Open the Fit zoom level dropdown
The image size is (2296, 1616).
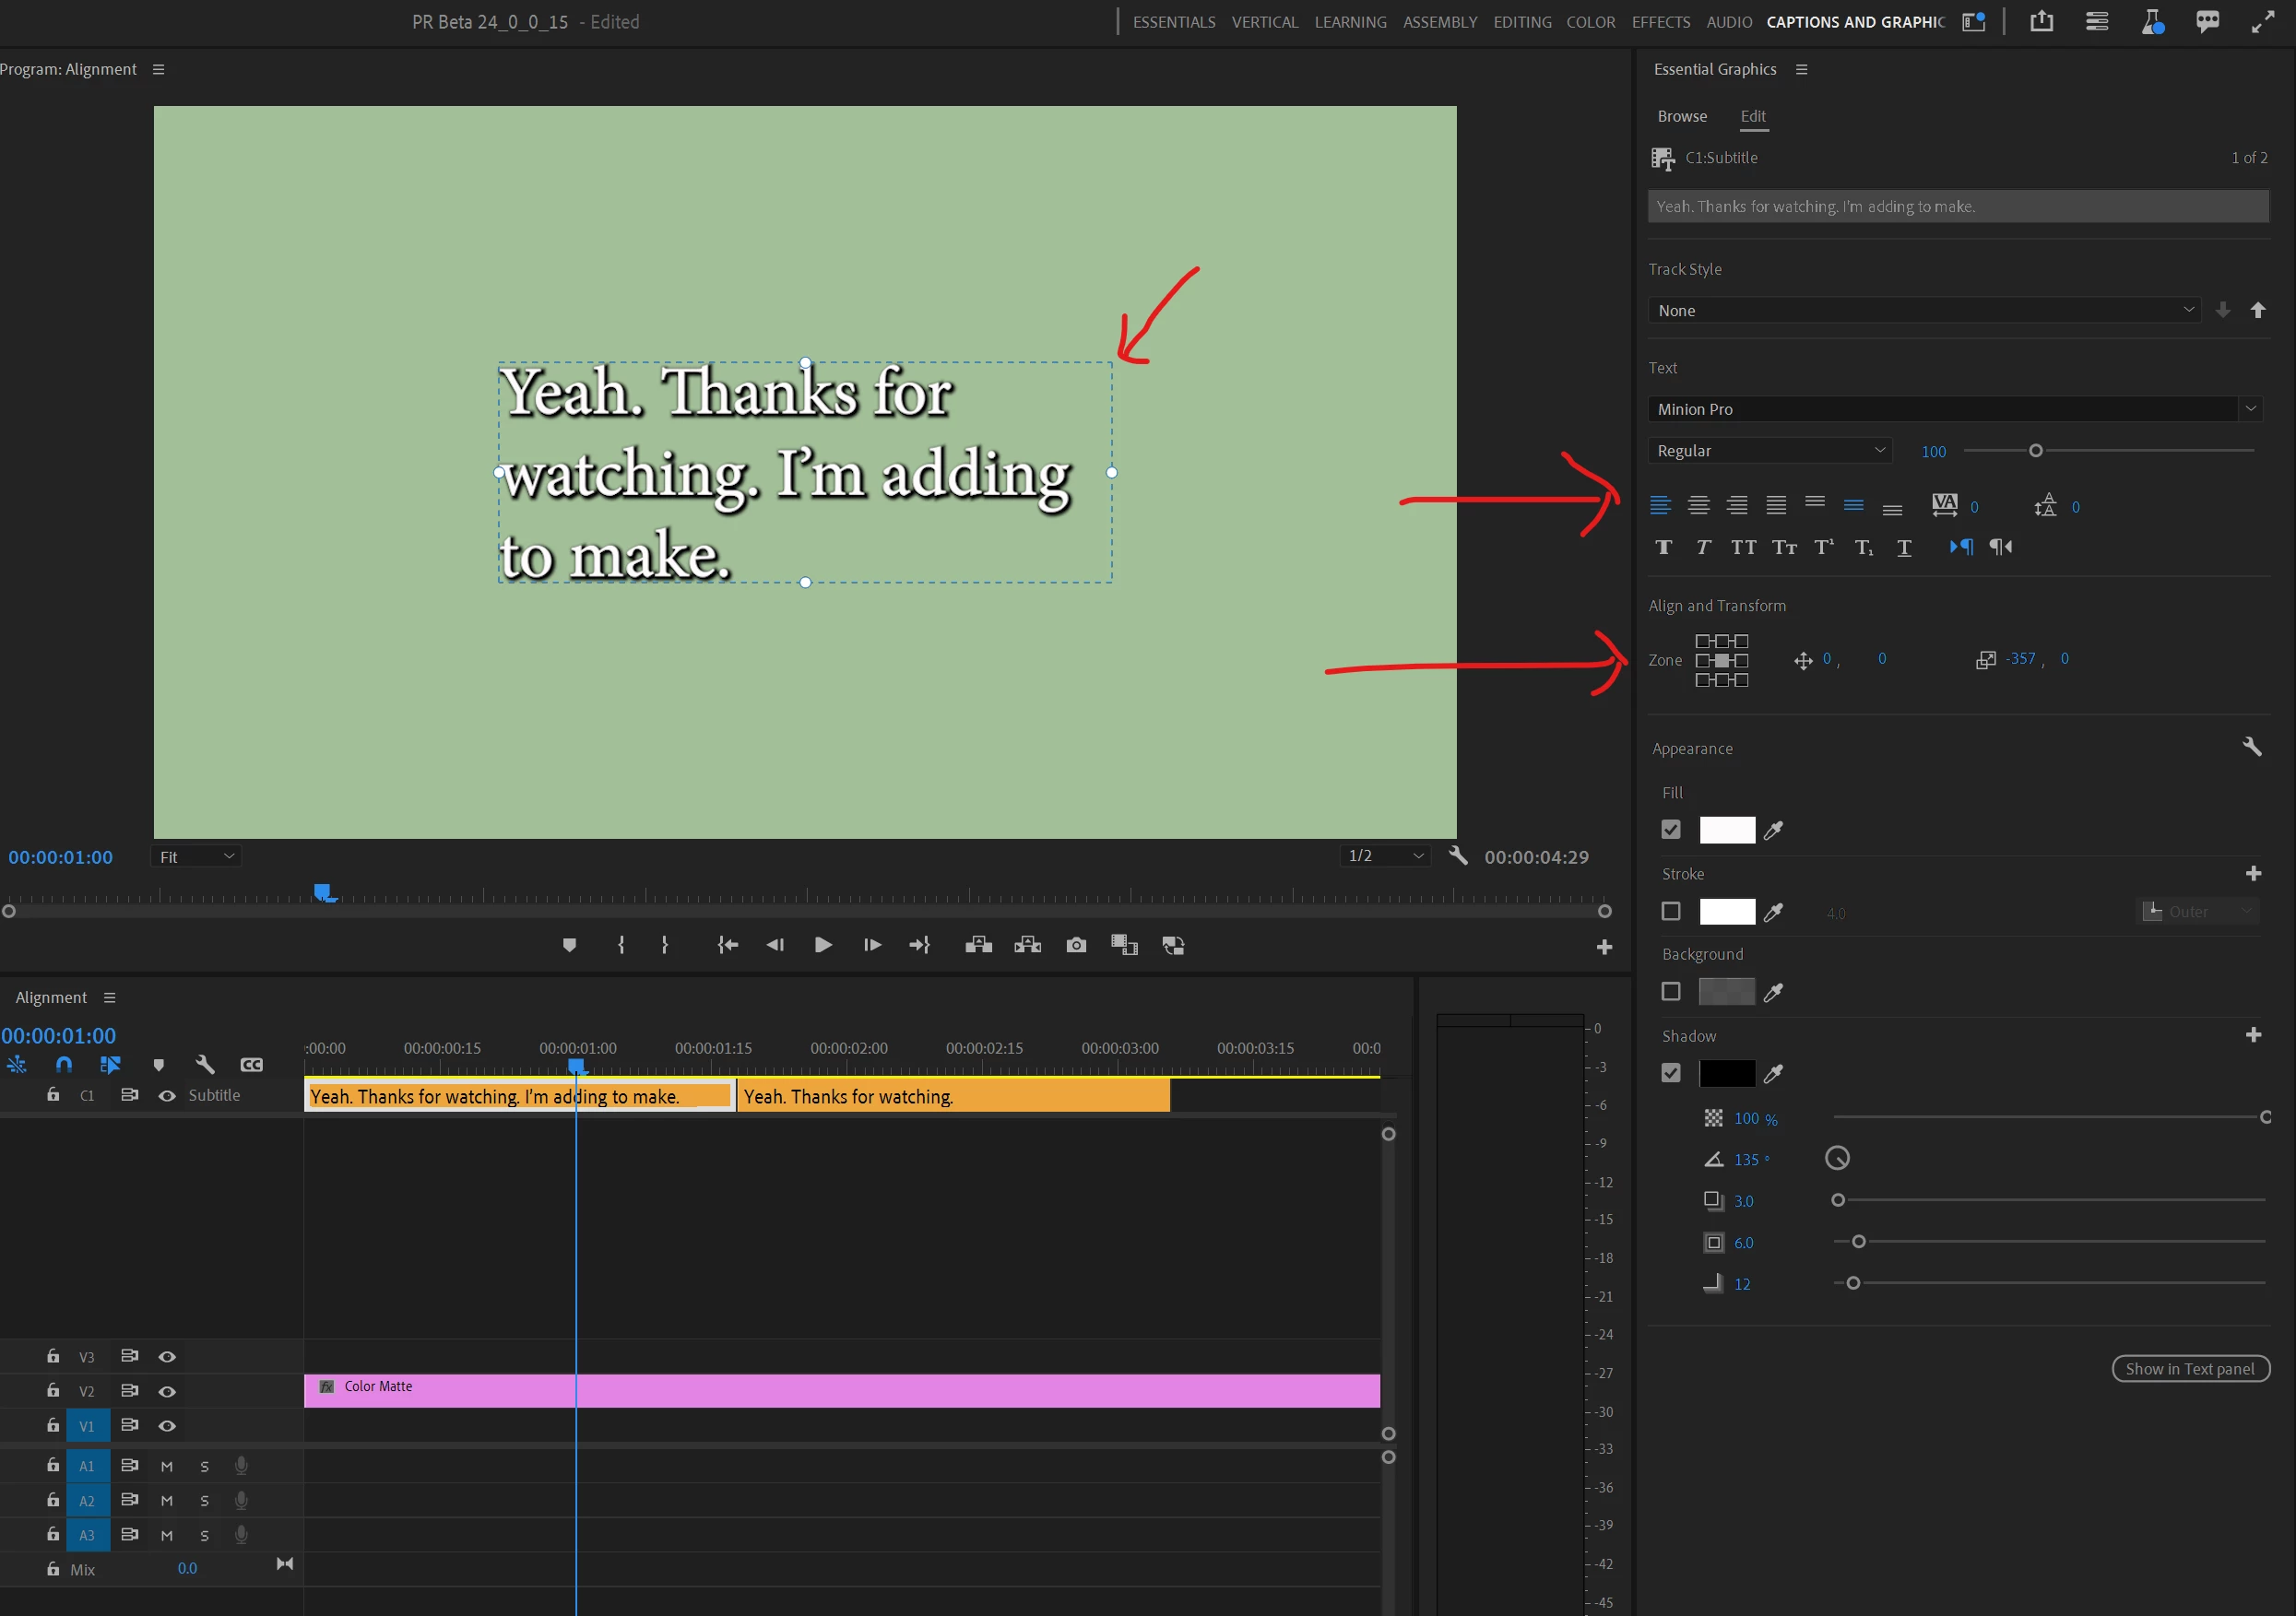197,856
